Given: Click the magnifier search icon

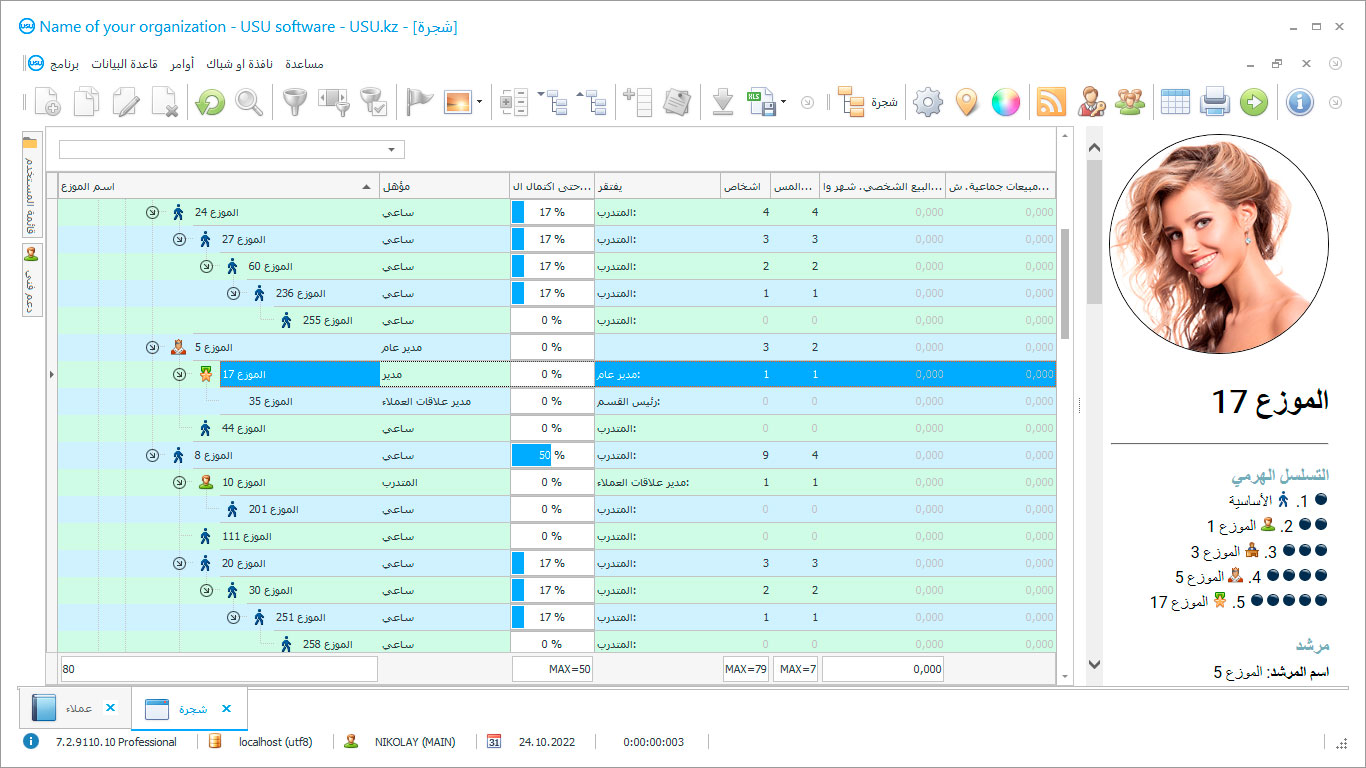Looking at the screenshot, I should (249, 102).
